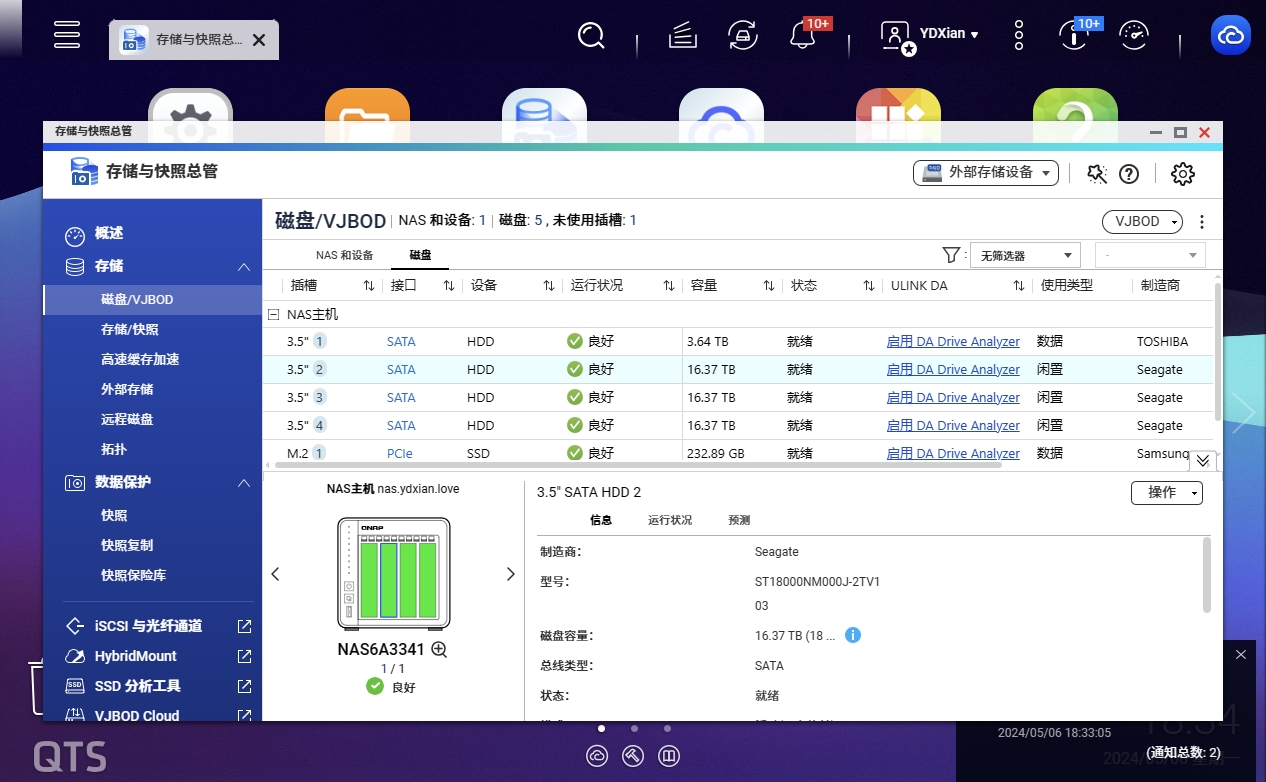
Task: Open the 操作 actions dropdown
Action: click(1167, 493)
